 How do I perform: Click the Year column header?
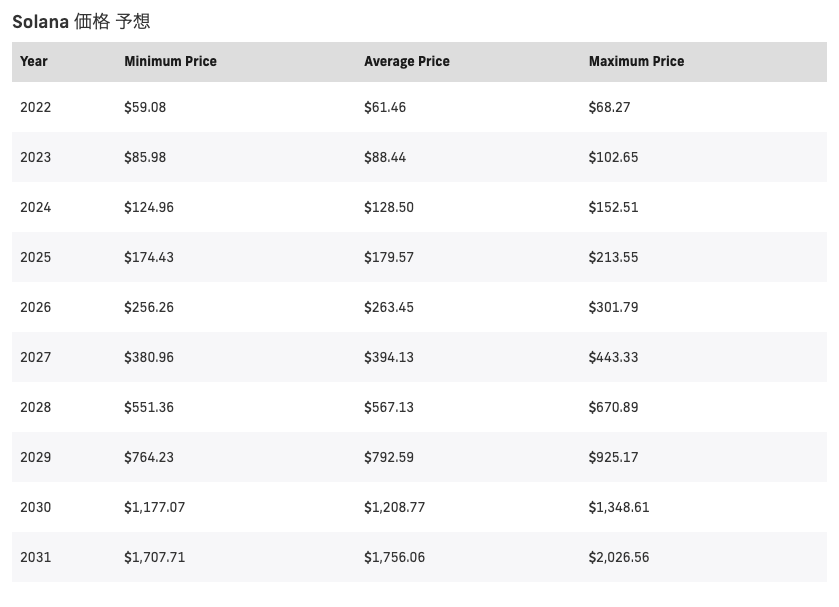point(34,61)
